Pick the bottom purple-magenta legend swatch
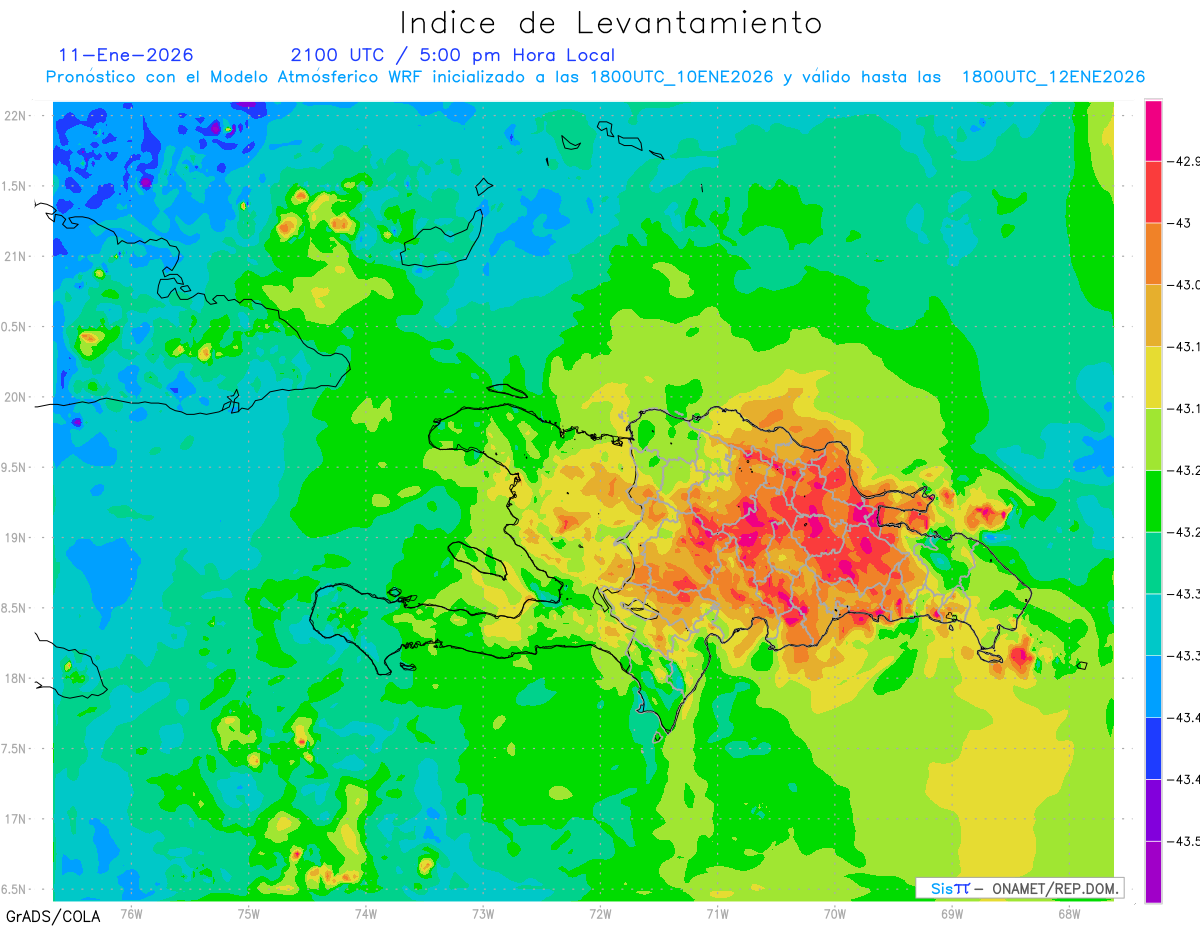1200x927 pixels. 1153,872
